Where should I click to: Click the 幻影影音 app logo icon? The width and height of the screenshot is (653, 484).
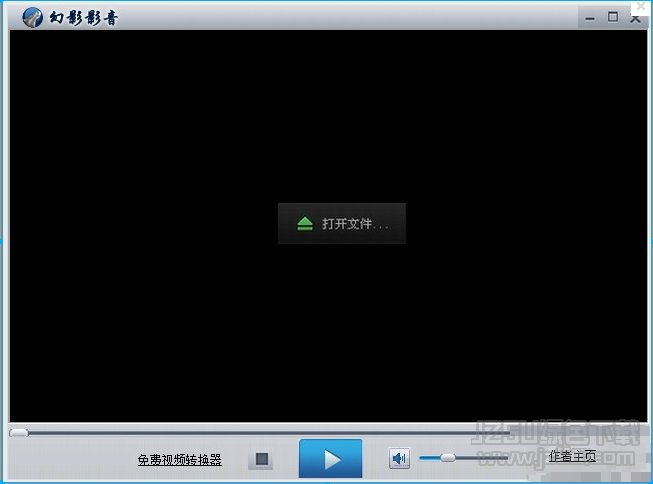[x=32, y=17]
